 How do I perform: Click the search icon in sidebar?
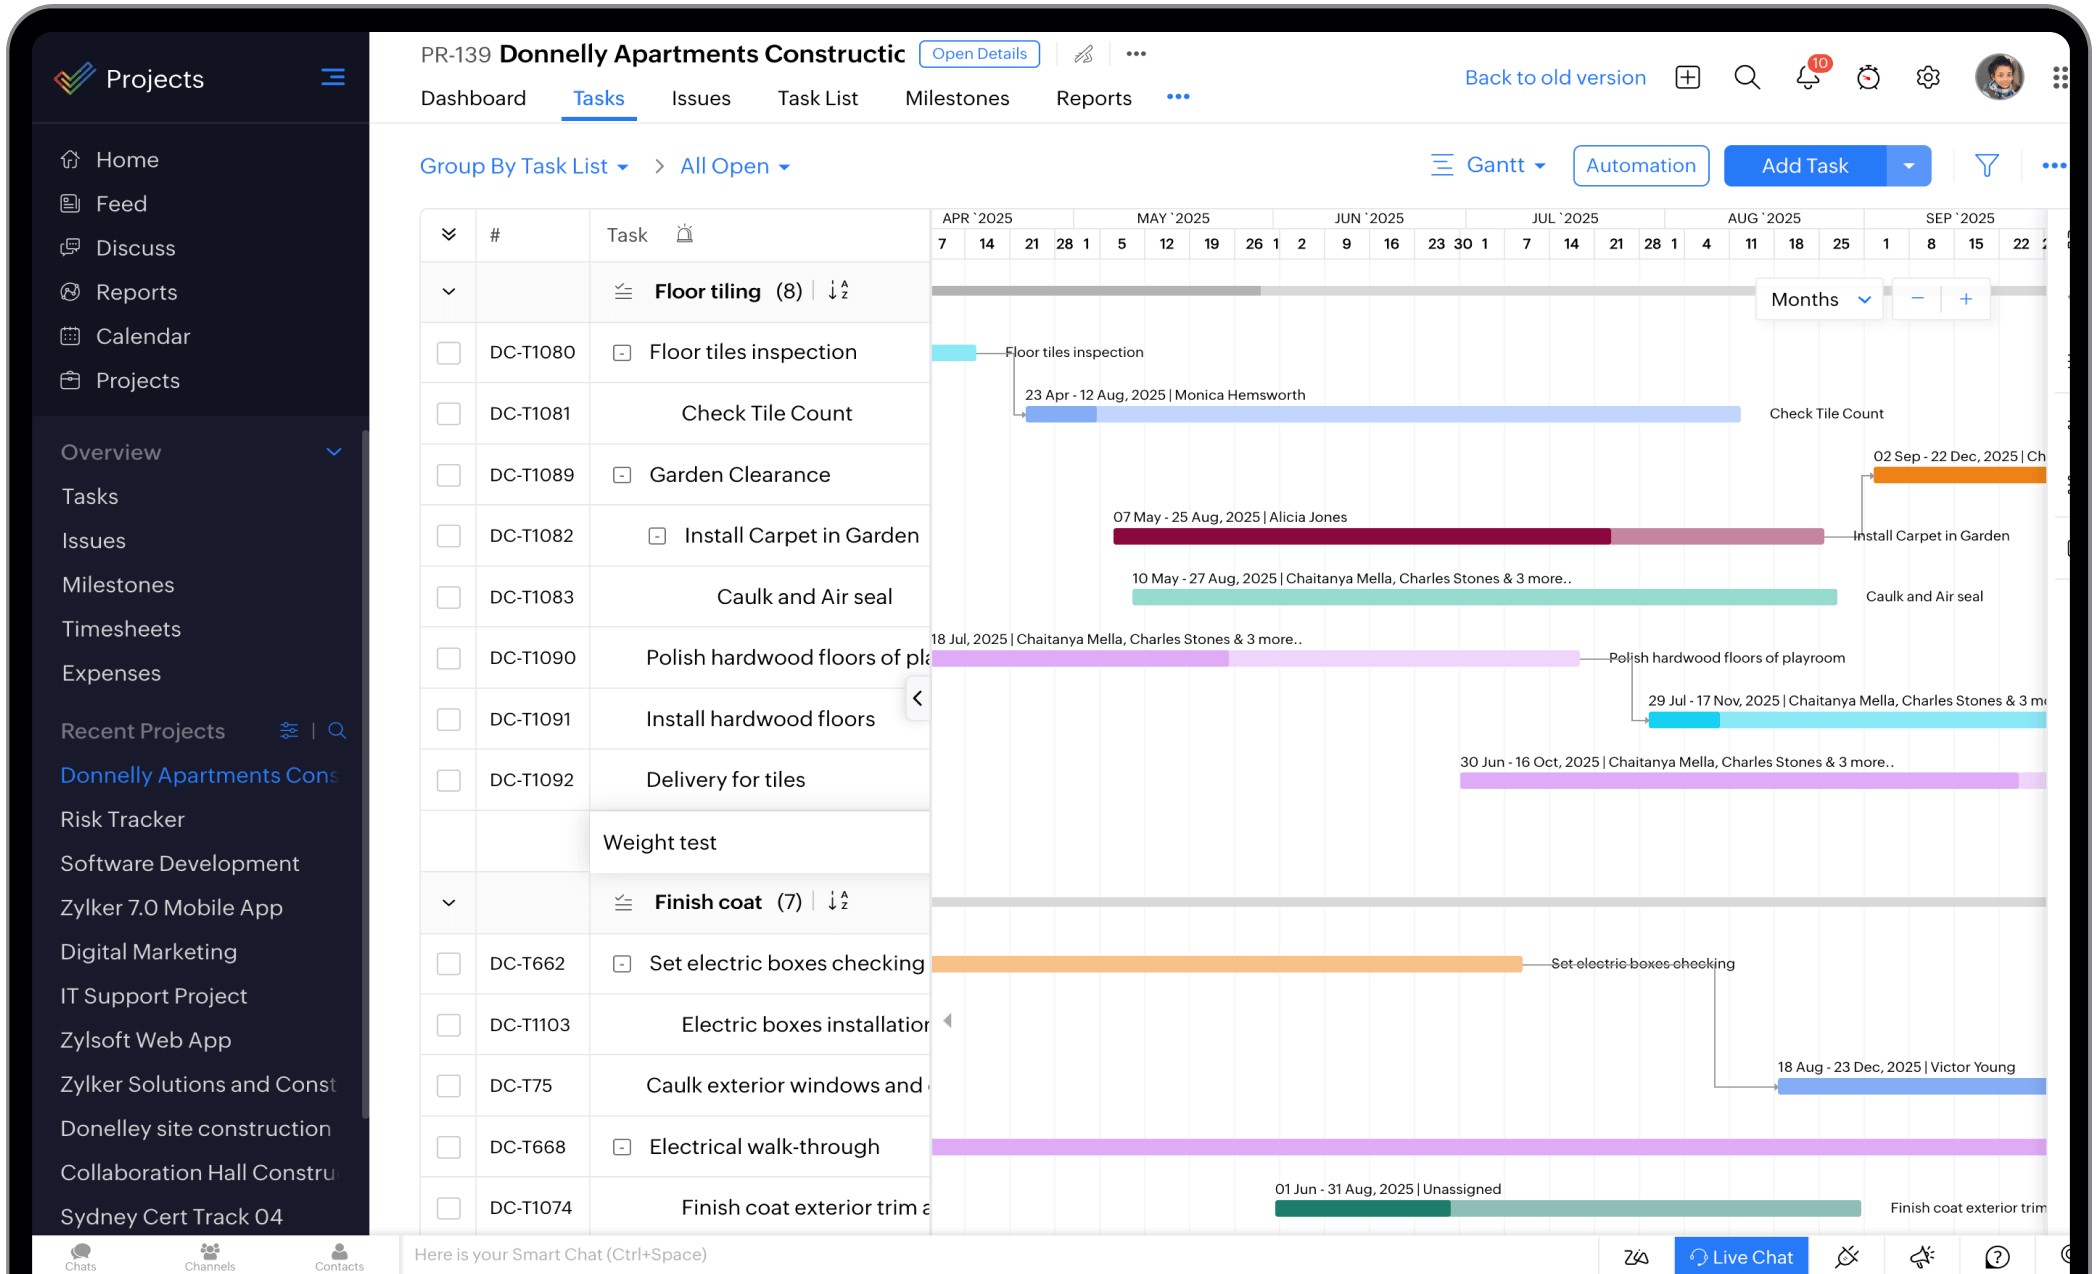point(334,731)
